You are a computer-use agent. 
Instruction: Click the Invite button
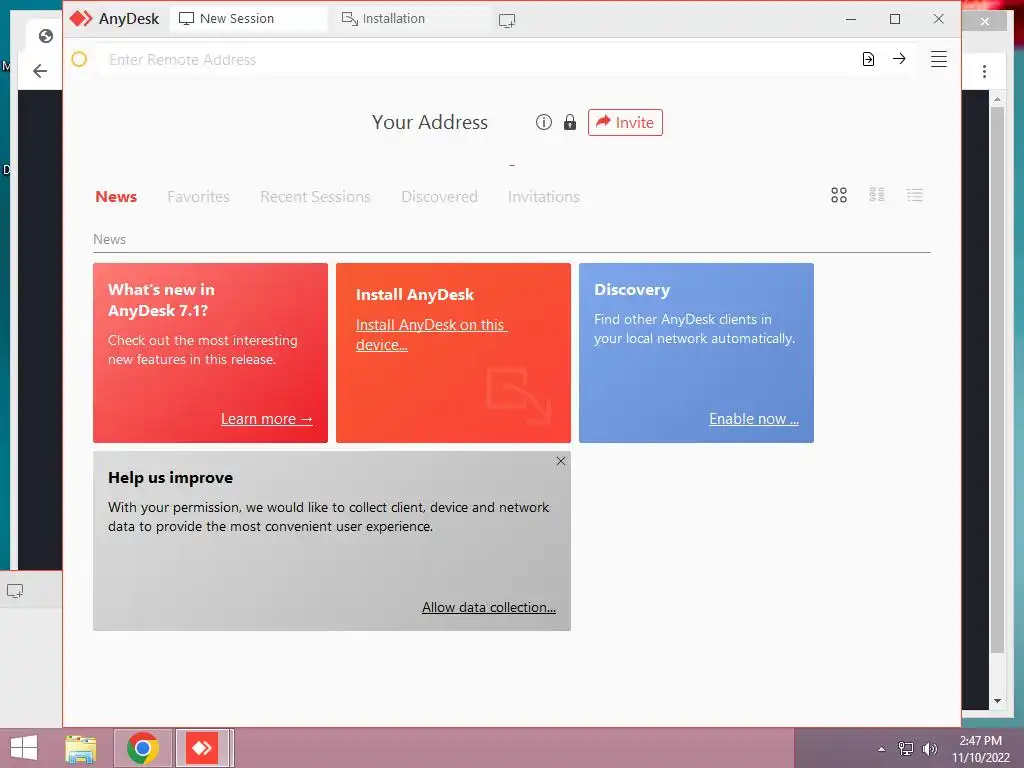coord(625,123)
